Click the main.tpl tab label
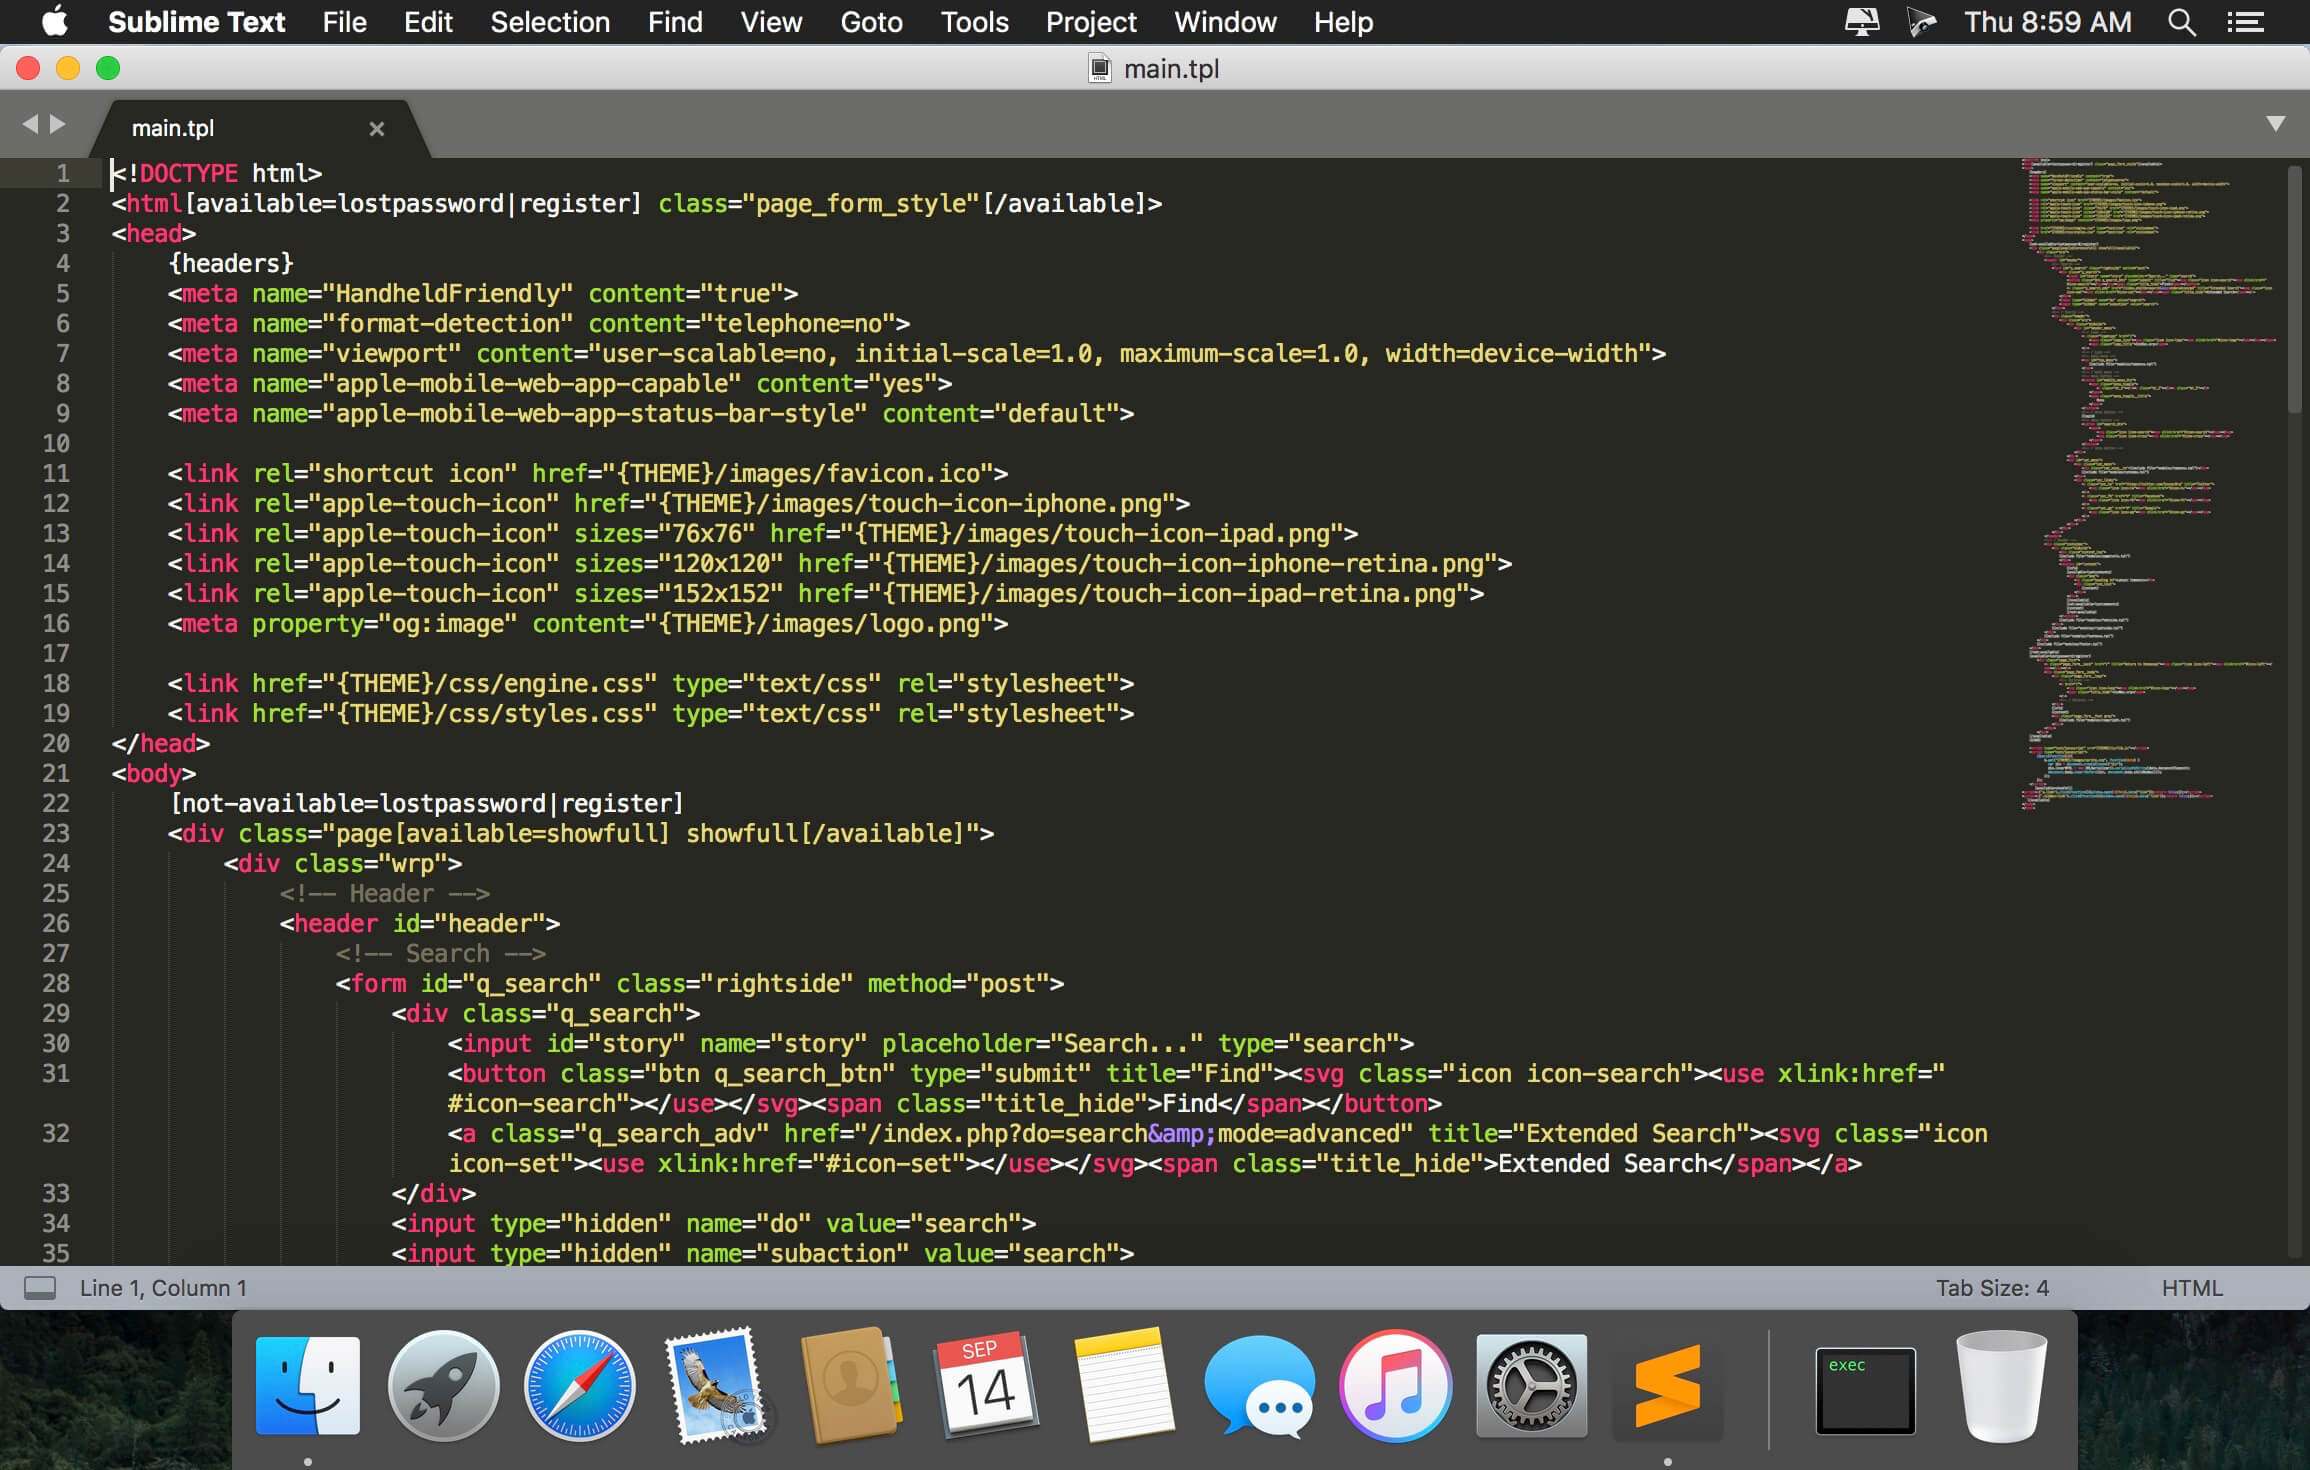The height and width of the screenshot is (1470, 2310). tap(173, 126)
